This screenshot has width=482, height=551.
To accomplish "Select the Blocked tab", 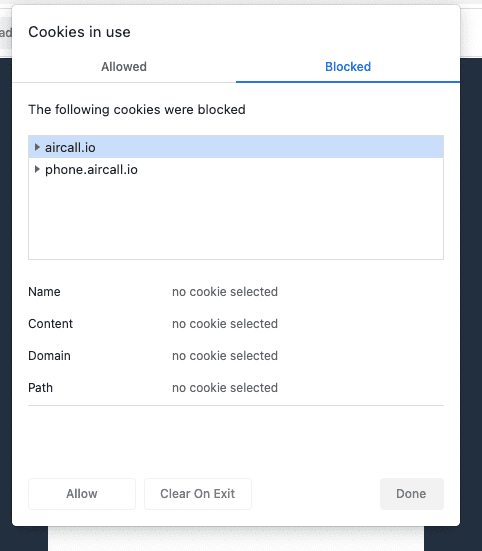I will (348, 67).
